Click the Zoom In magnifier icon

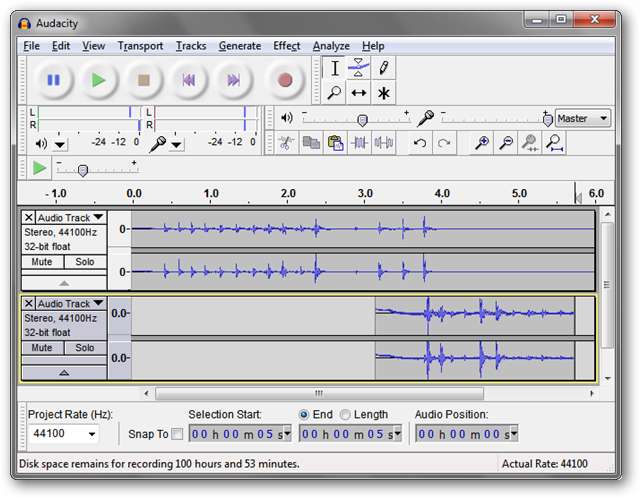coord(481,143)
